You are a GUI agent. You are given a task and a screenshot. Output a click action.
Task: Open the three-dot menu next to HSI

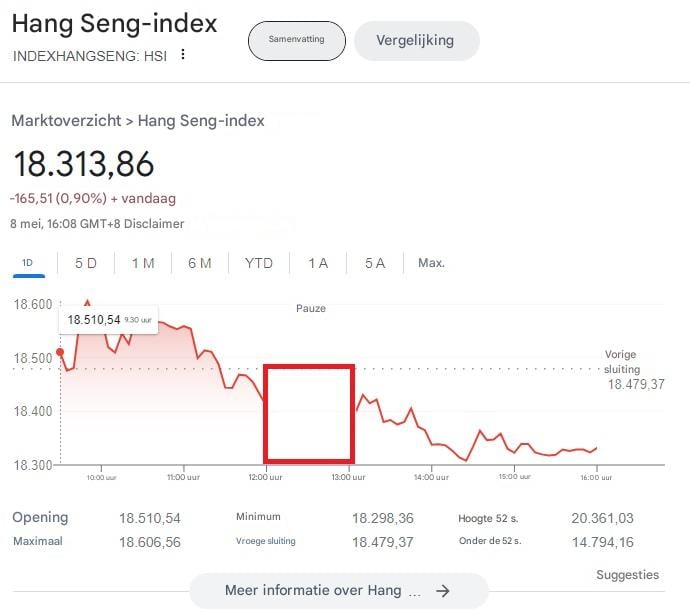click(x=182, y=55)
